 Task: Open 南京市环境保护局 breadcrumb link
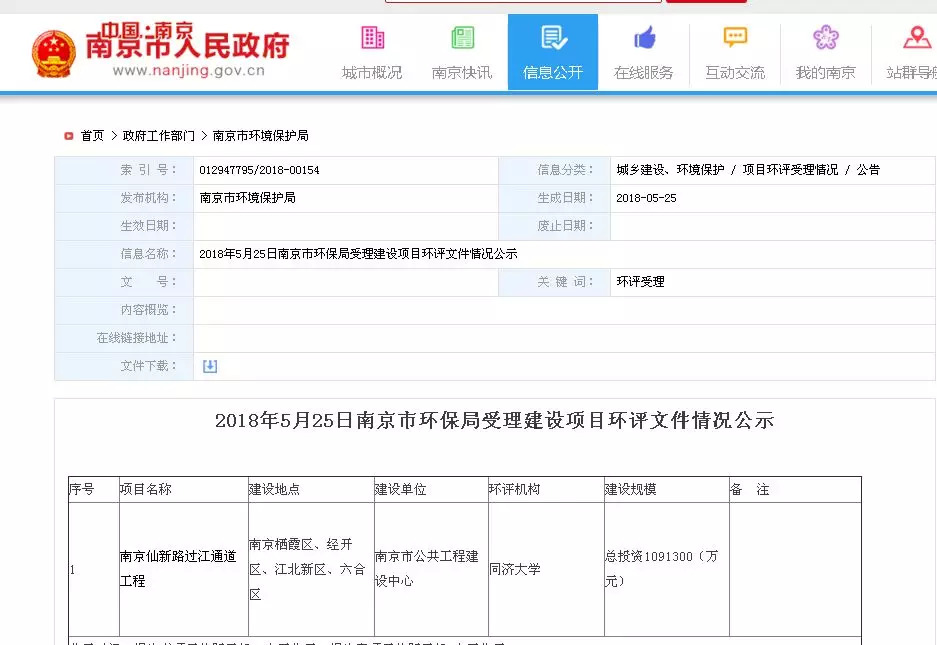pyautogui.click(x=261, y=136)
